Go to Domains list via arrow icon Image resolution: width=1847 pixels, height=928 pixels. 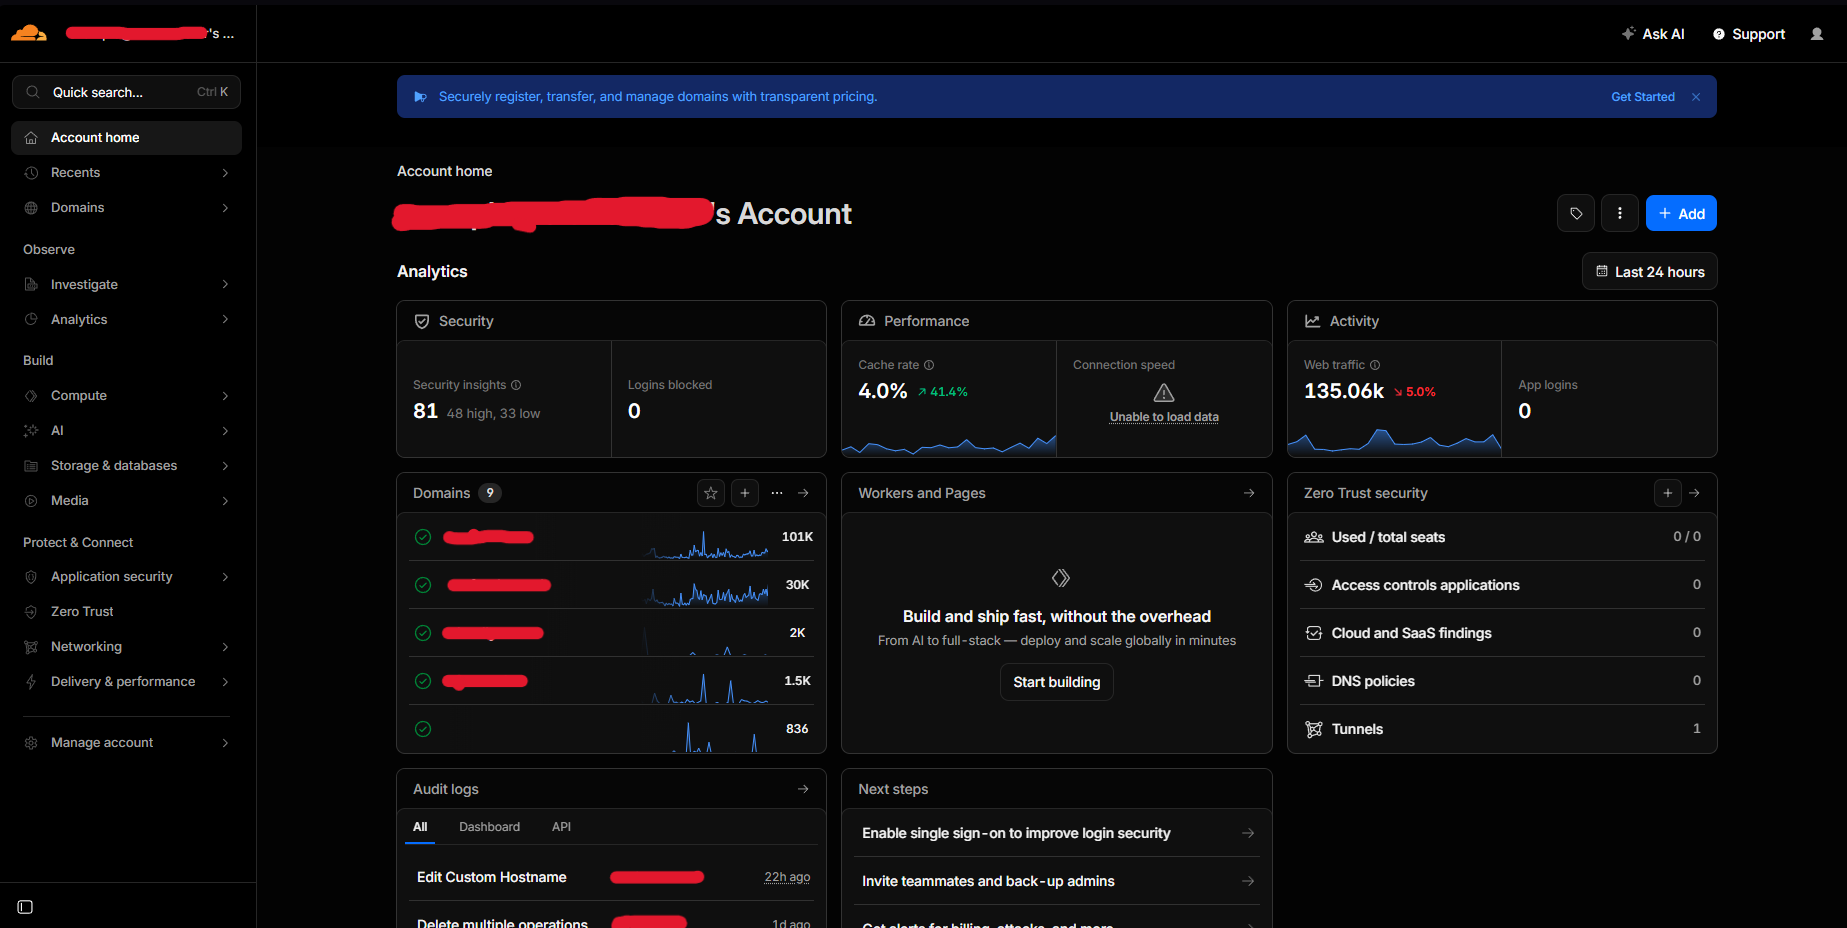pyautogui.click(x=803, y=493)
